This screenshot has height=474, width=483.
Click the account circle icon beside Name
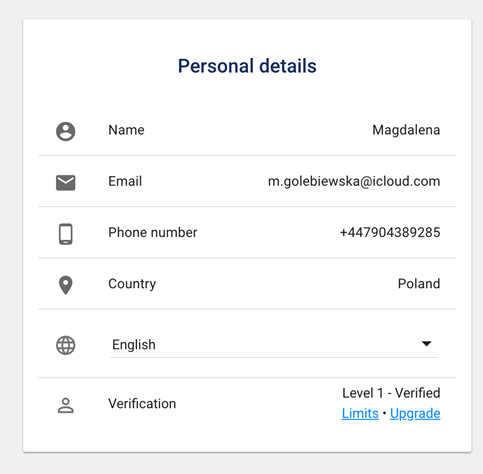(65, 131)
